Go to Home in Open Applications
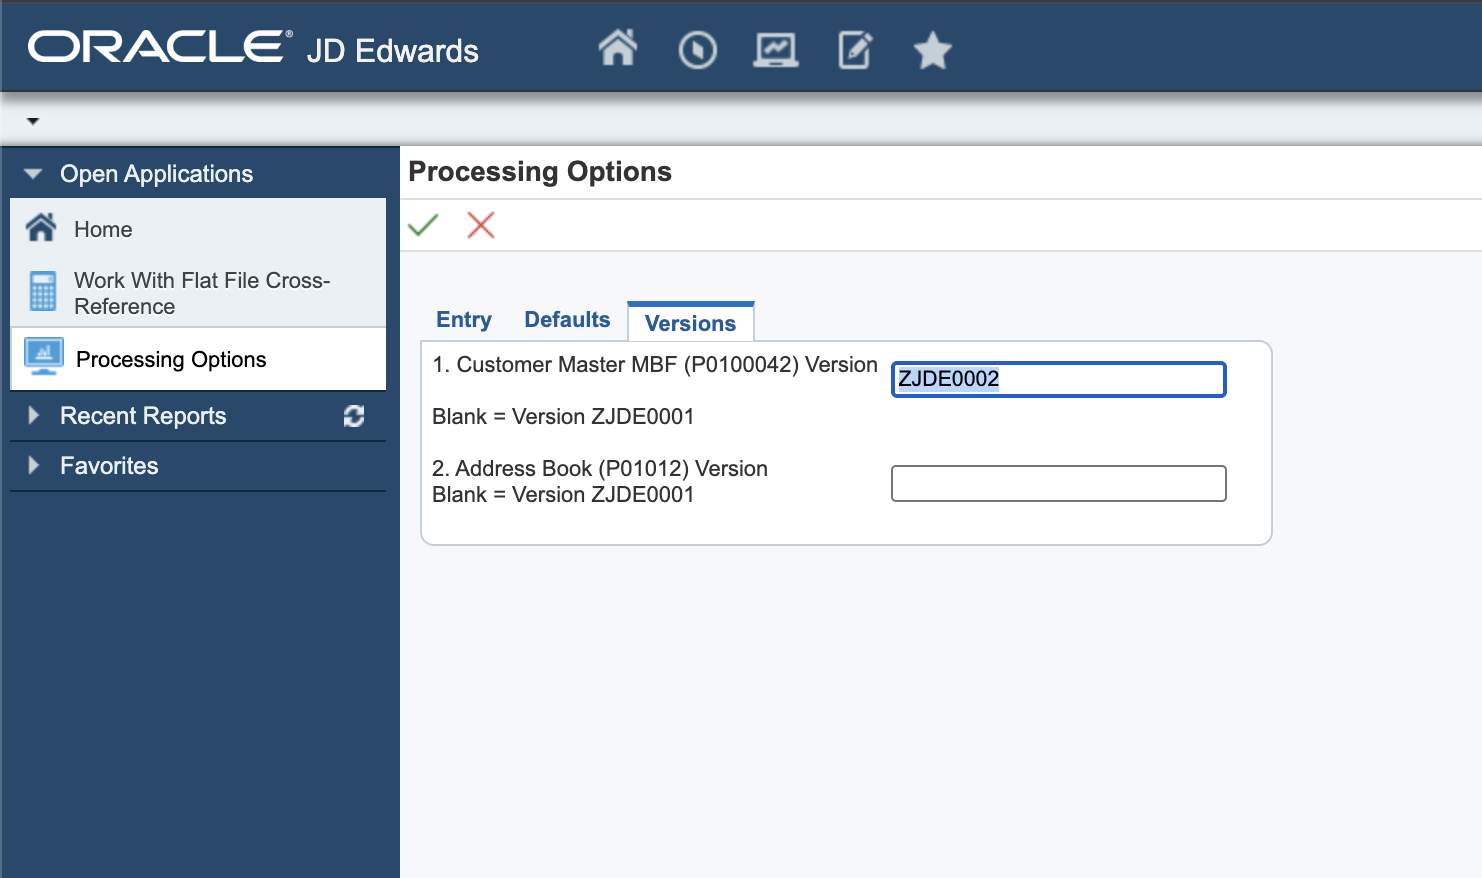 click(x=103, y=229)
